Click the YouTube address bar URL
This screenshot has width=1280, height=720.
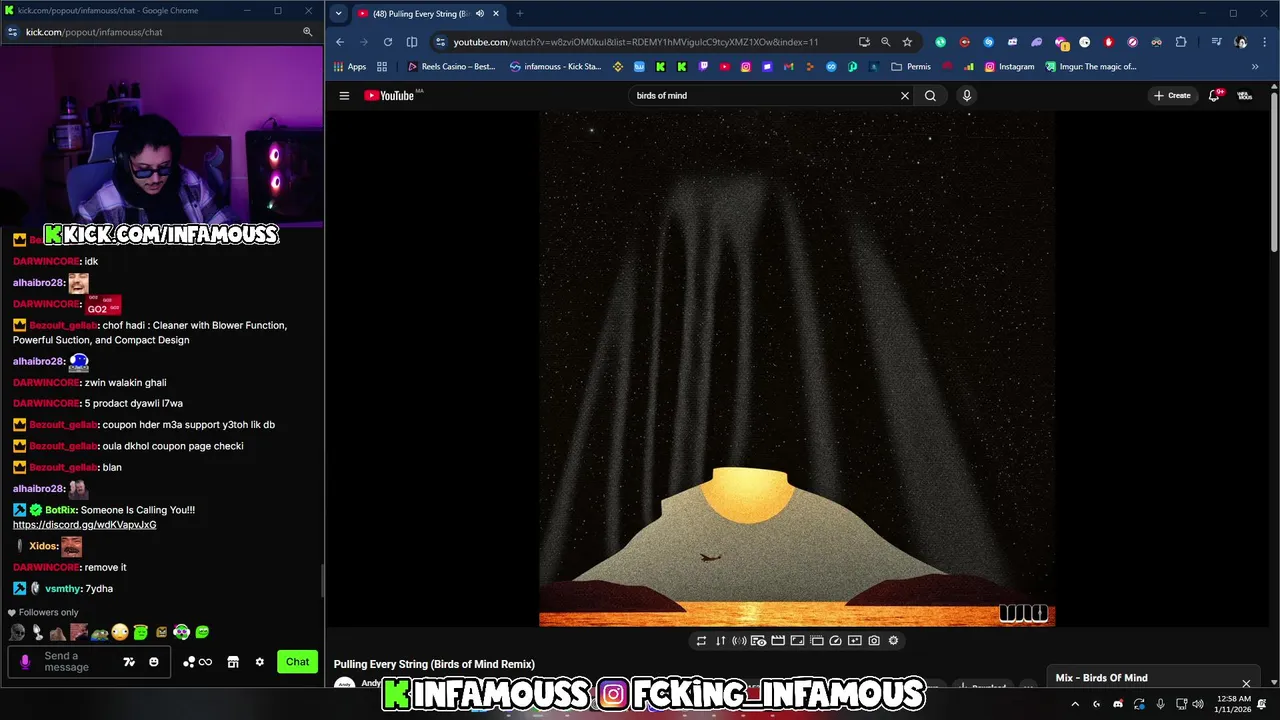click(x=636, y=42)
